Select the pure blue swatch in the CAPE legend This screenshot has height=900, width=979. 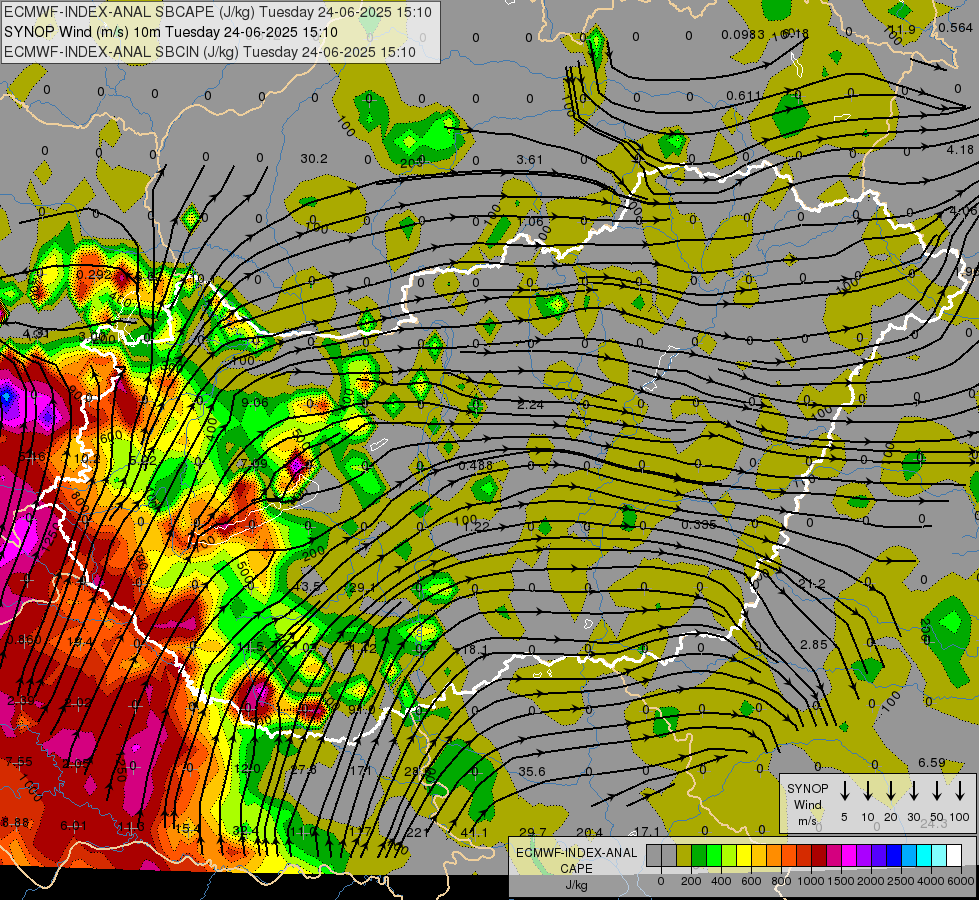[894, 856]
